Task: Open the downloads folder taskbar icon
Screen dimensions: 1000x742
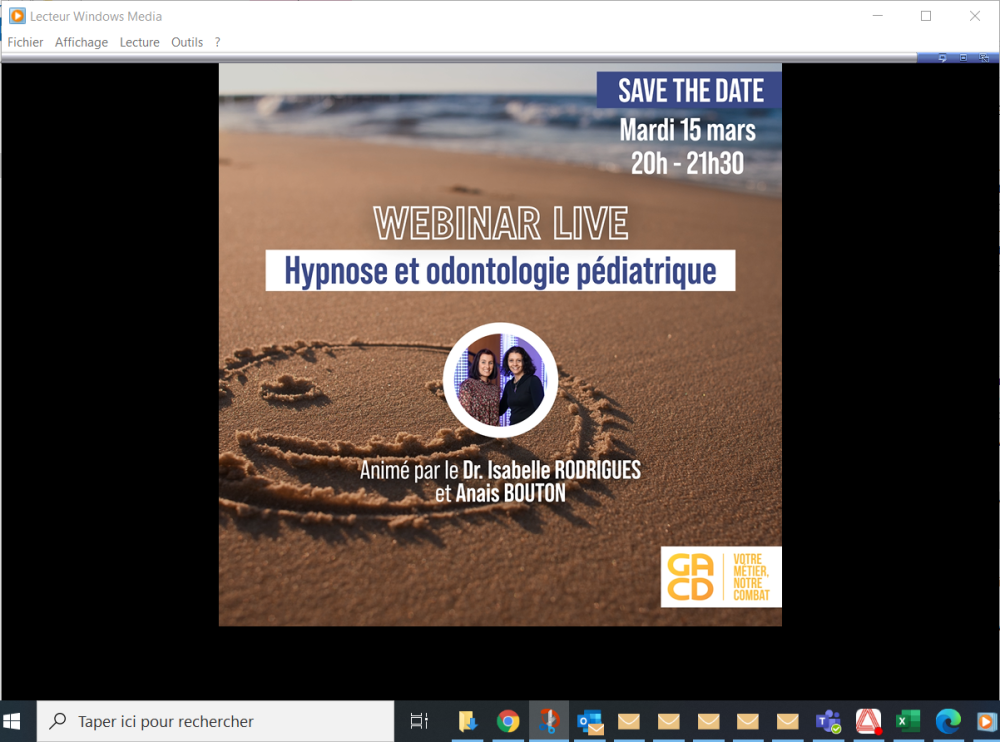Action: [468, 722]
